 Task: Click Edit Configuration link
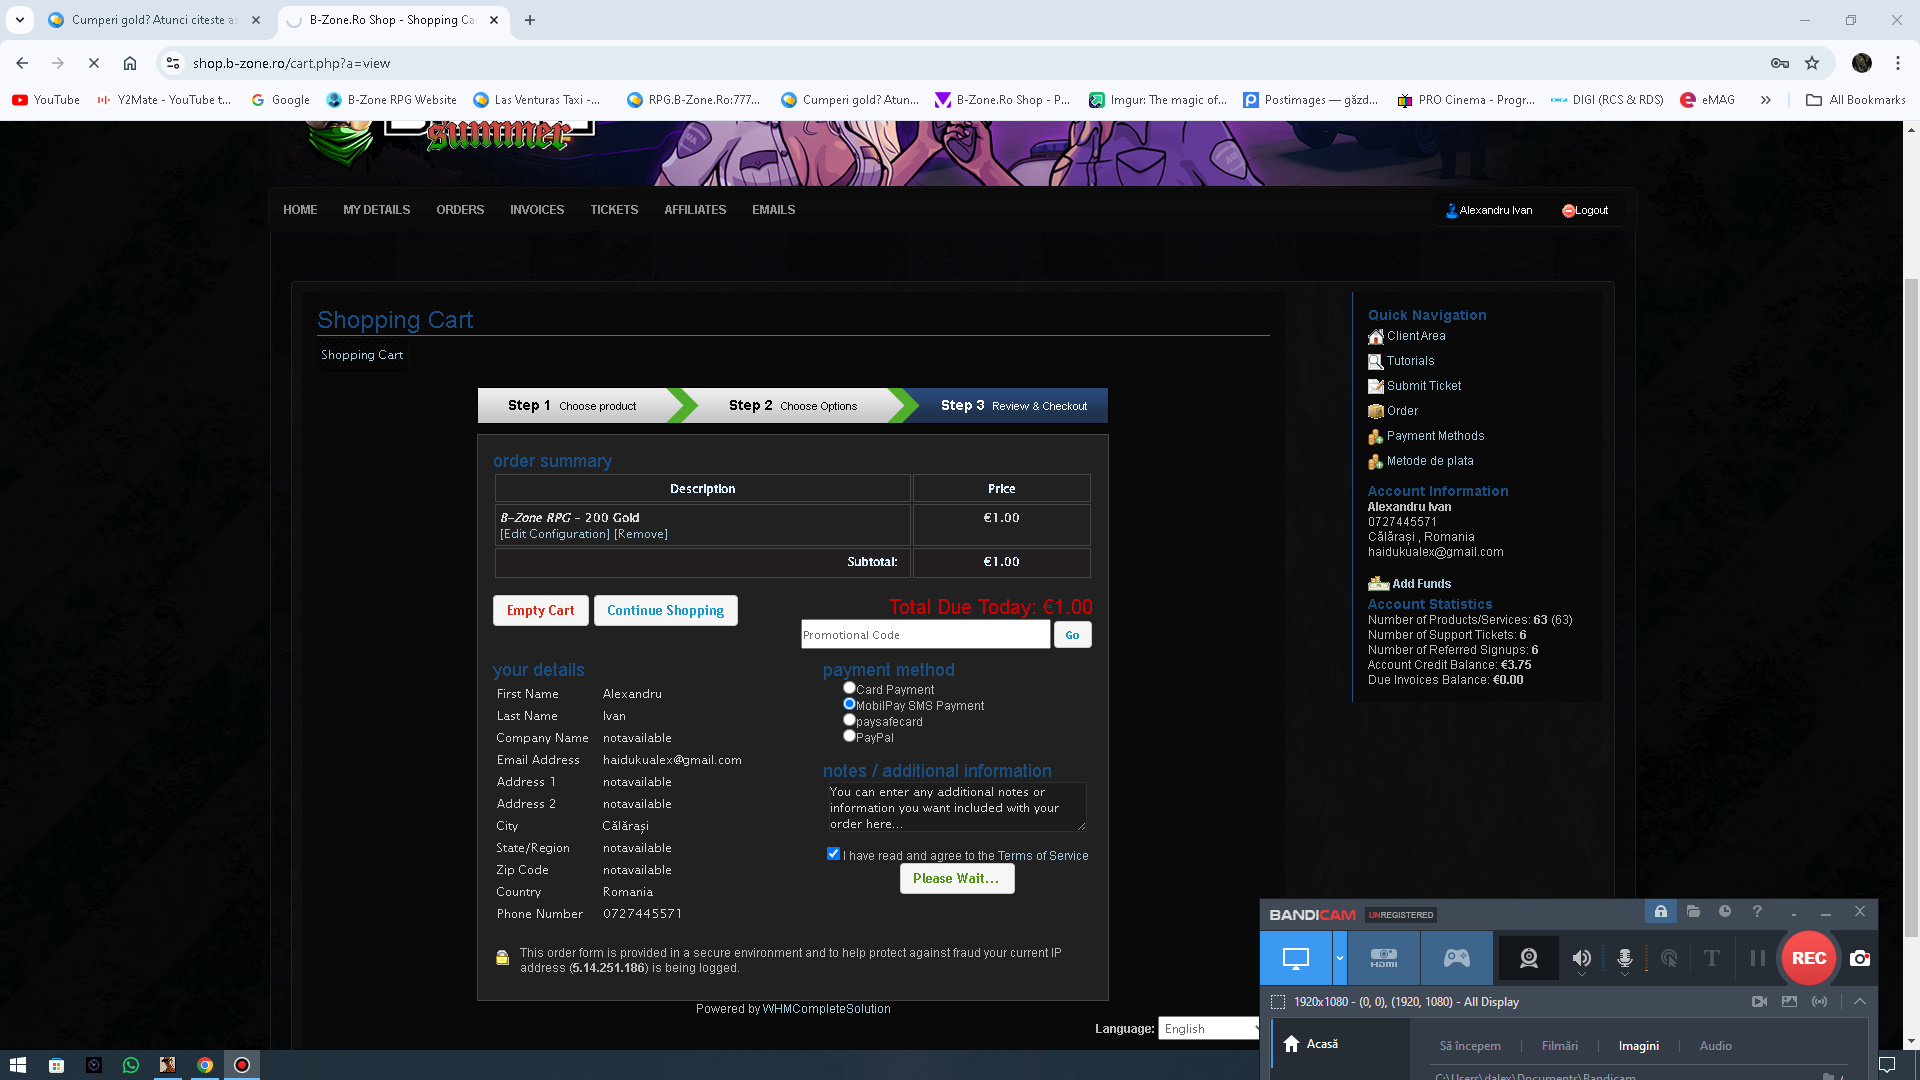(x=555, y=534)
